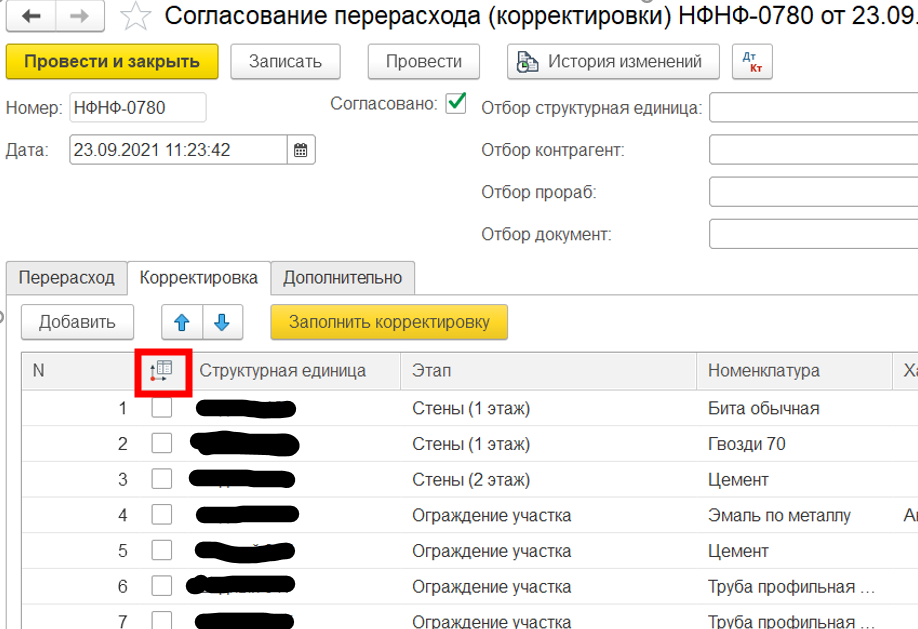
Task: Open the Отбор прораб field
Action: click(812, 192)
